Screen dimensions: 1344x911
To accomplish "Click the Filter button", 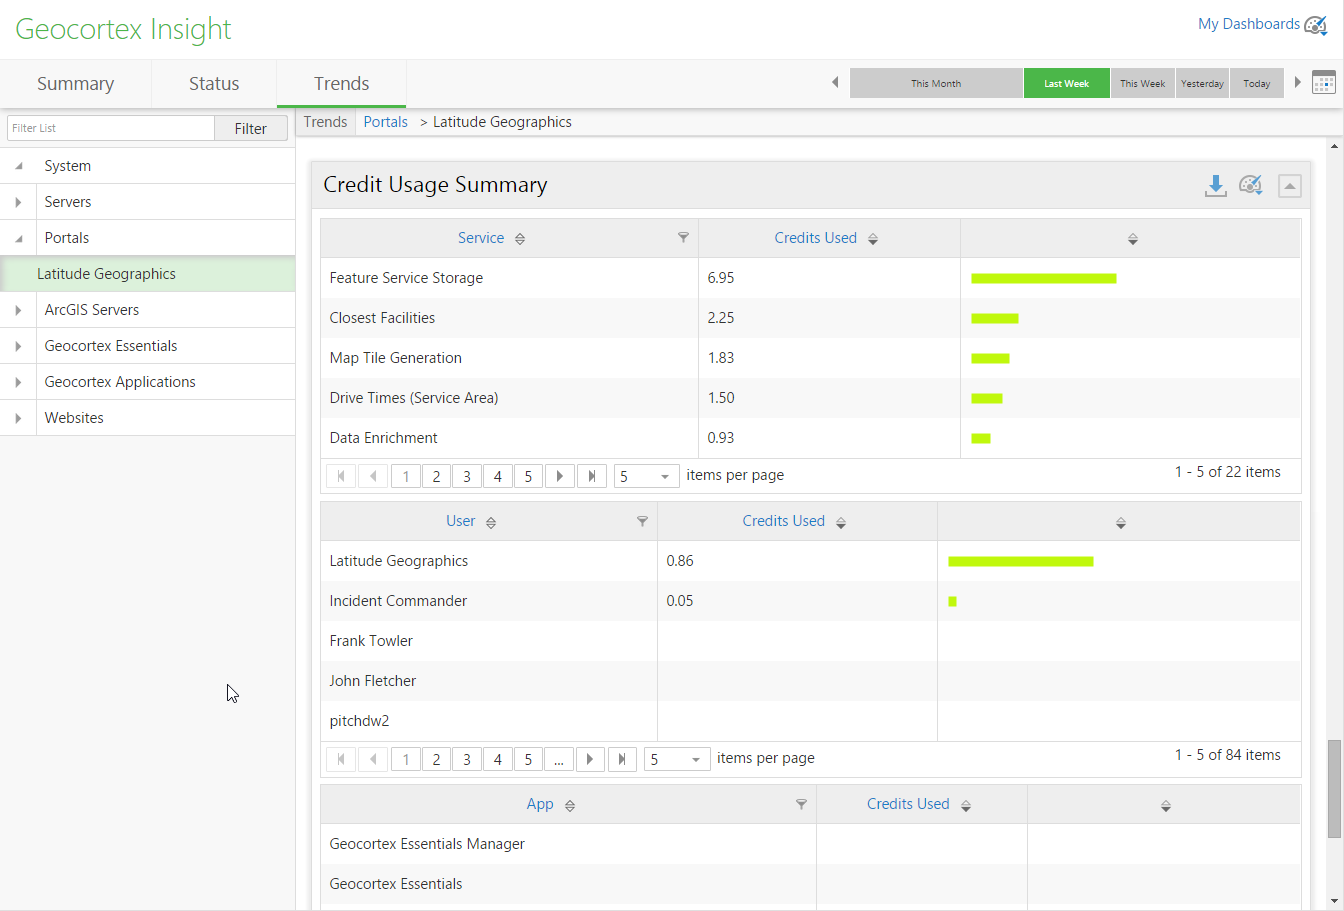I will coord(251,128).
